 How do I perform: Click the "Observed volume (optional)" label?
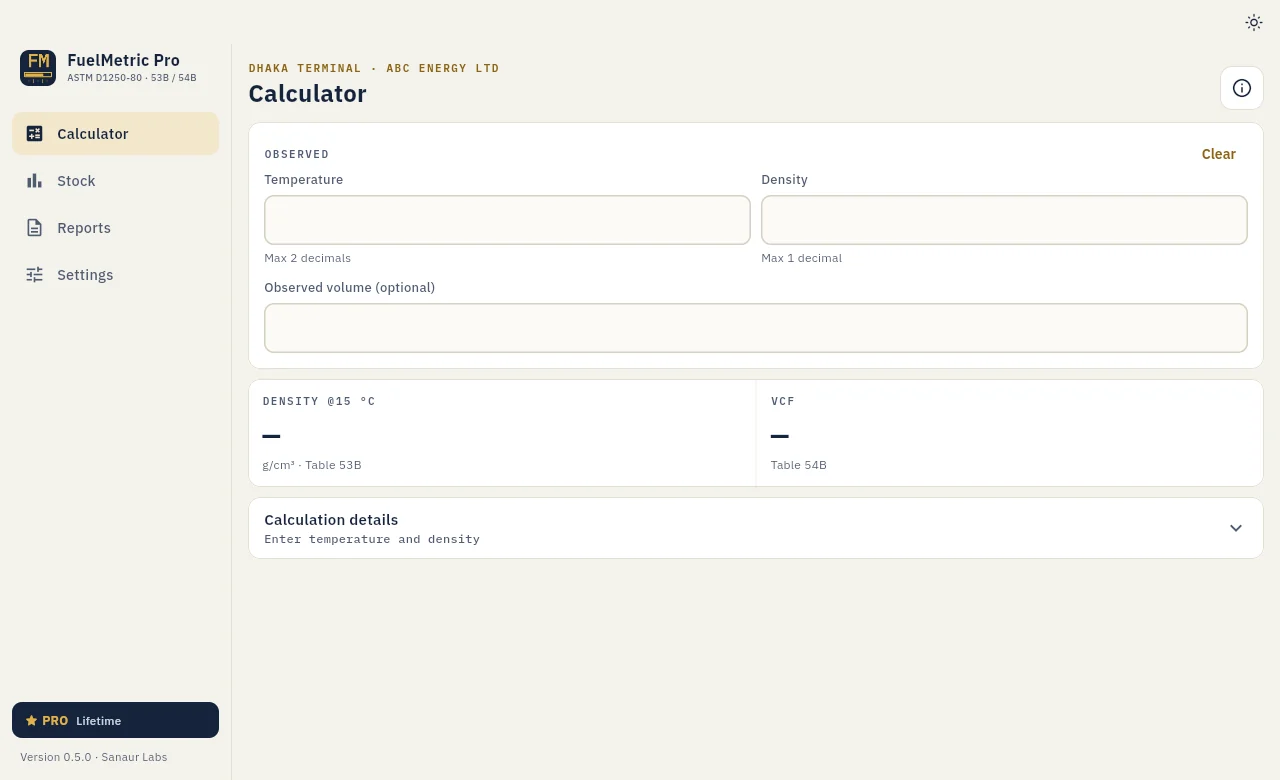coord(350,287)
